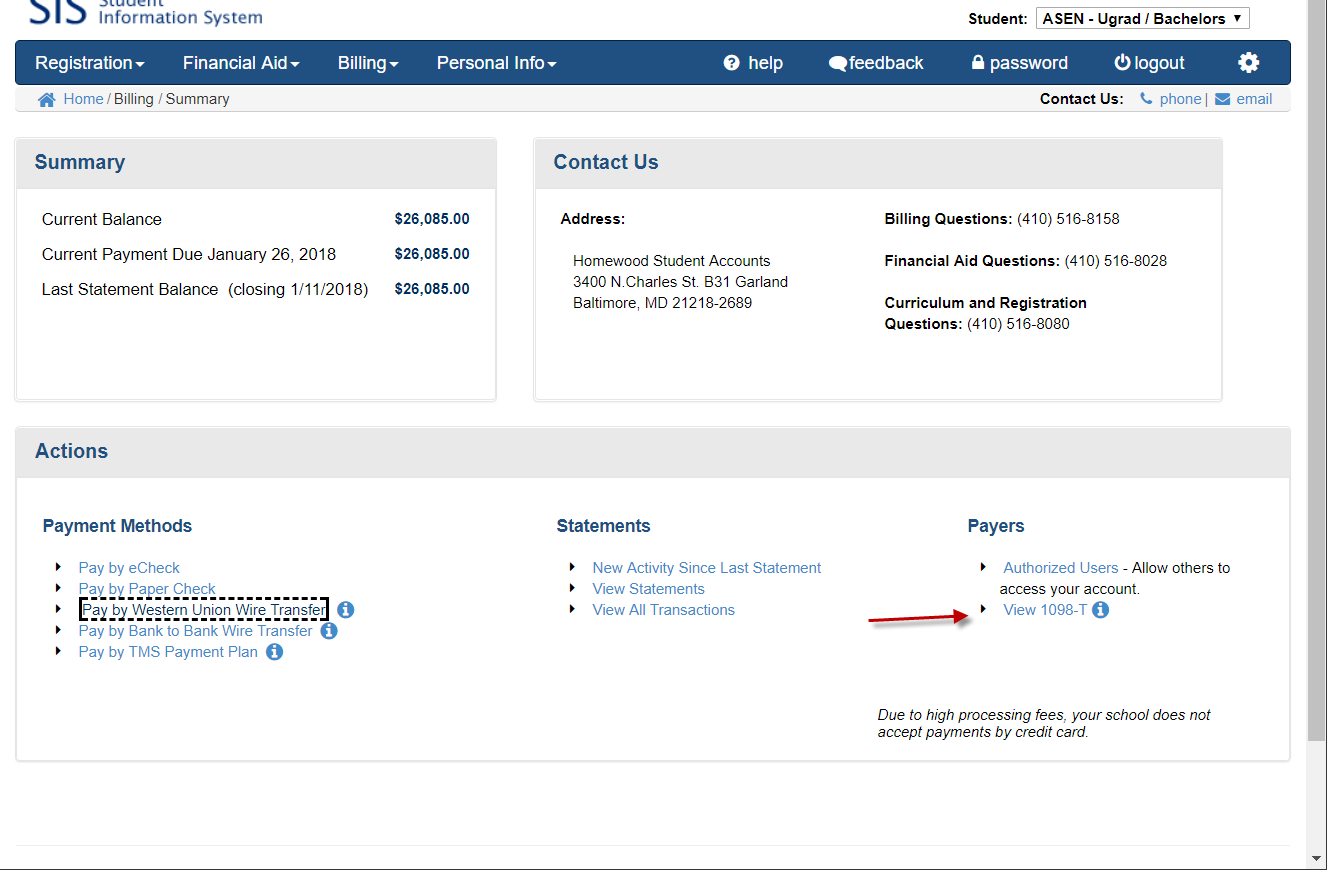Image resolution: width=1327 pixels, height=870 pixels.
Task: Open Pay by TMS Payment Plan
Action: pos(168,652)
